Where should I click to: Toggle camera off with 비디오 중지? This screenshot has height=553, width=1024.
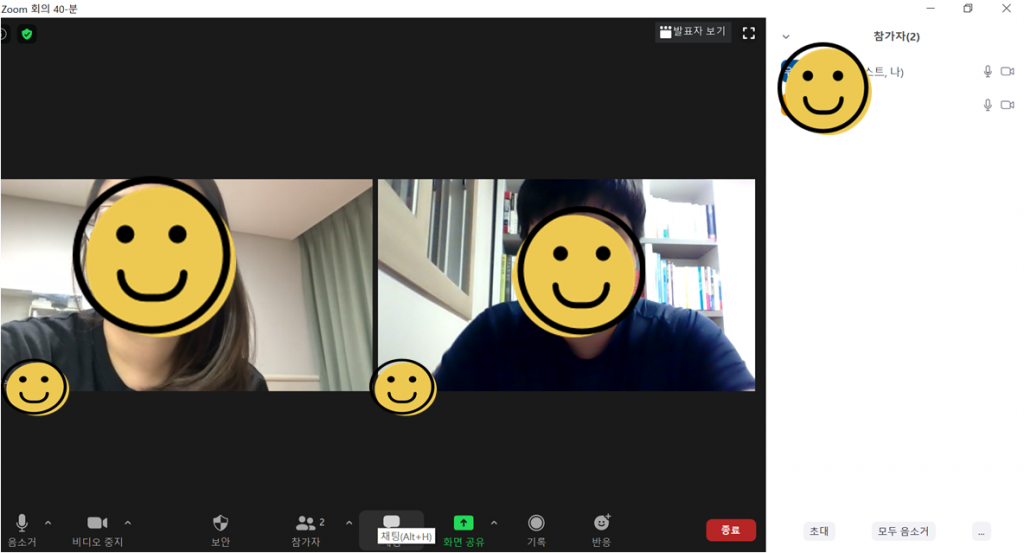click(x=97, y=523)
